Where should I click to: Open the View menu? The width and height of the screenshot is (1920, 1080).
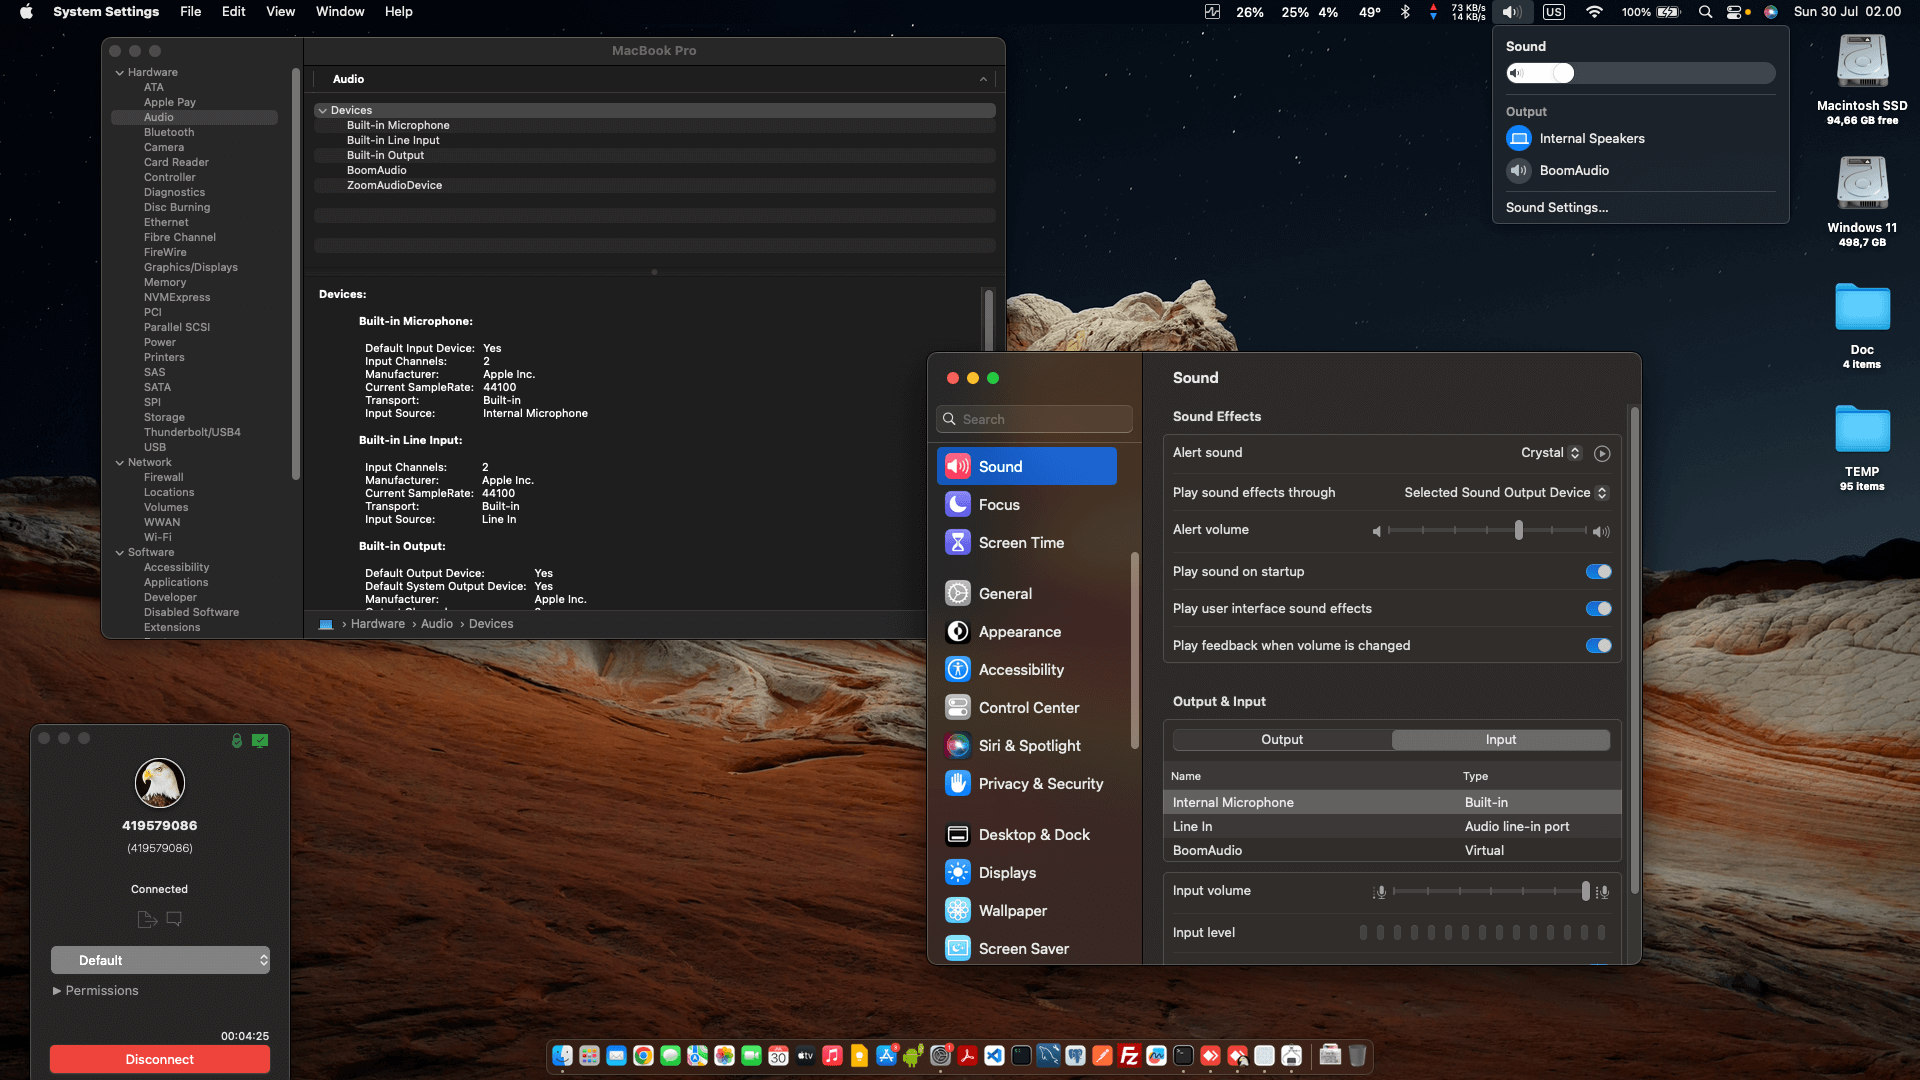tap(280, 12)
